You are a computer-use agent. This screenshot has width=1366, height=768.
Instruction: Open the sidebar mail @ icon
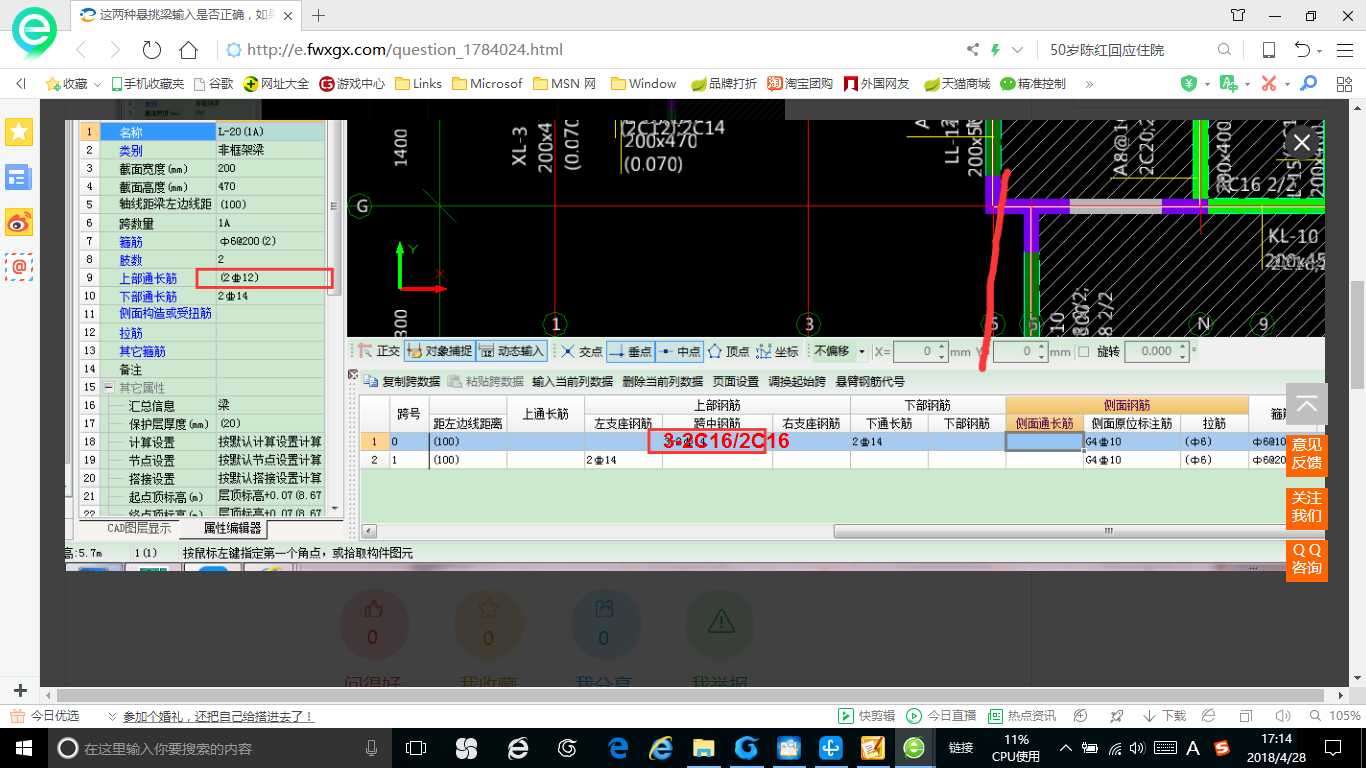tap(19, 266)
